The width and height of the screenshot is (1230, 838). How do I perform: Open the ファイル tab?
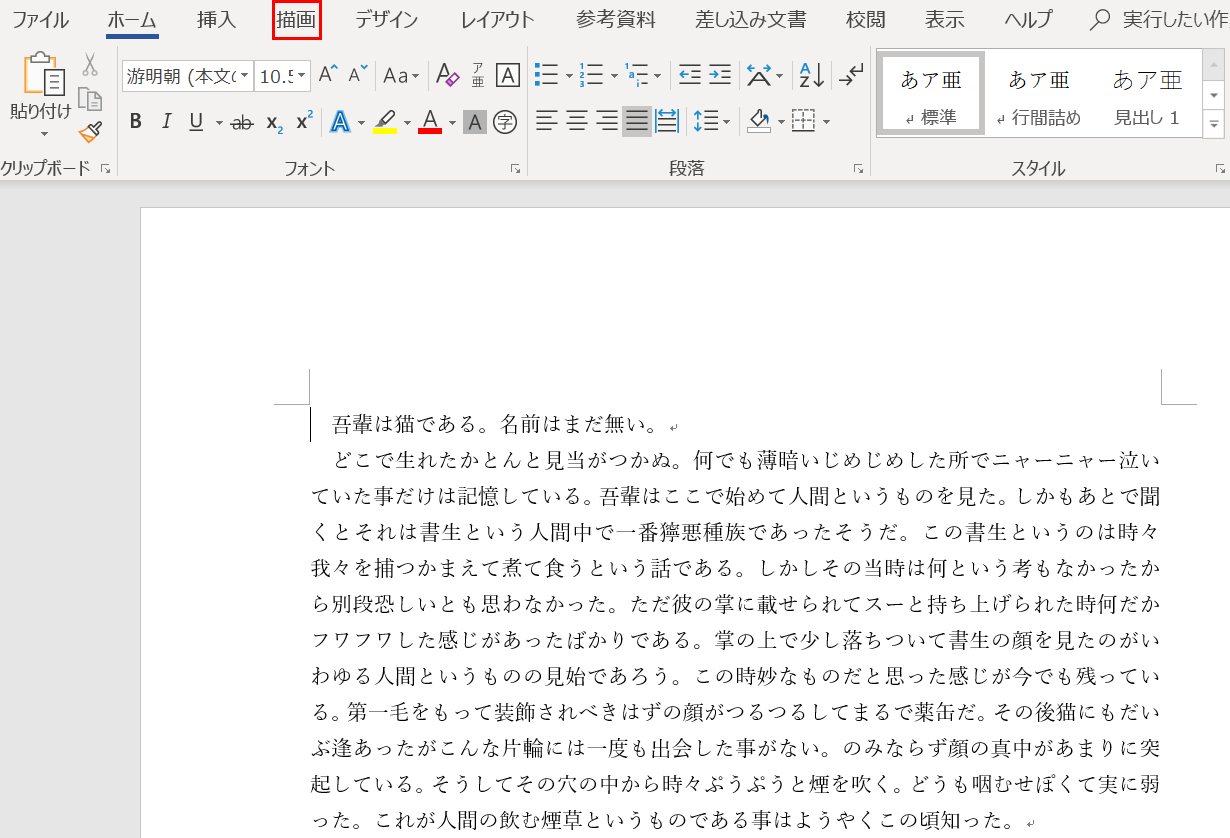click(x=41, y=20)
